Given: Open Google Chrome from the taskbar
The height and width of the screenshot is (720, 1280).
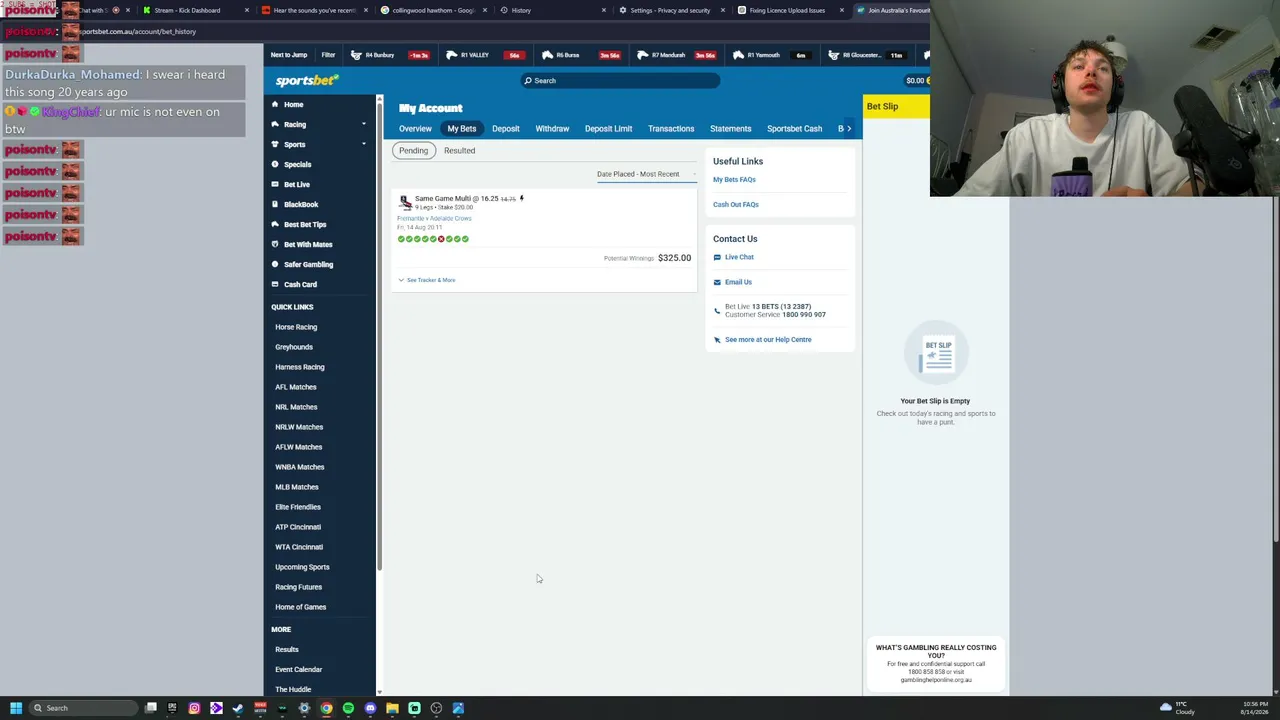Looking at the screenshot, I should (326, 708).
